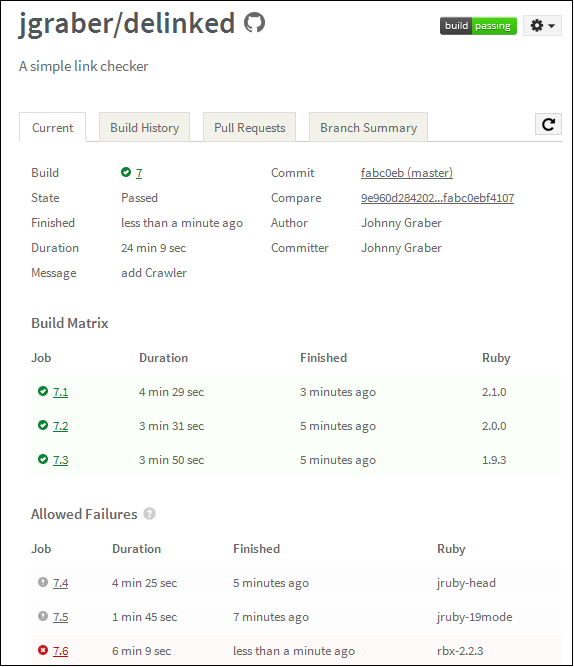Image resolution: width=574 pixels, height=667 pixels.
Task: Open the gear settings dropdown
Action: pos(542,26)
